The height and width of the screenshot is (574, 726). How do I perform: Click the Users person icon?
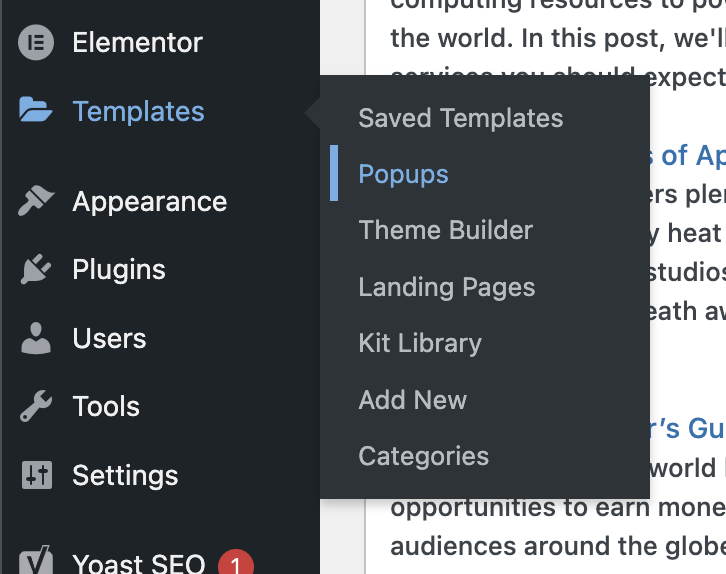(36, 338)
